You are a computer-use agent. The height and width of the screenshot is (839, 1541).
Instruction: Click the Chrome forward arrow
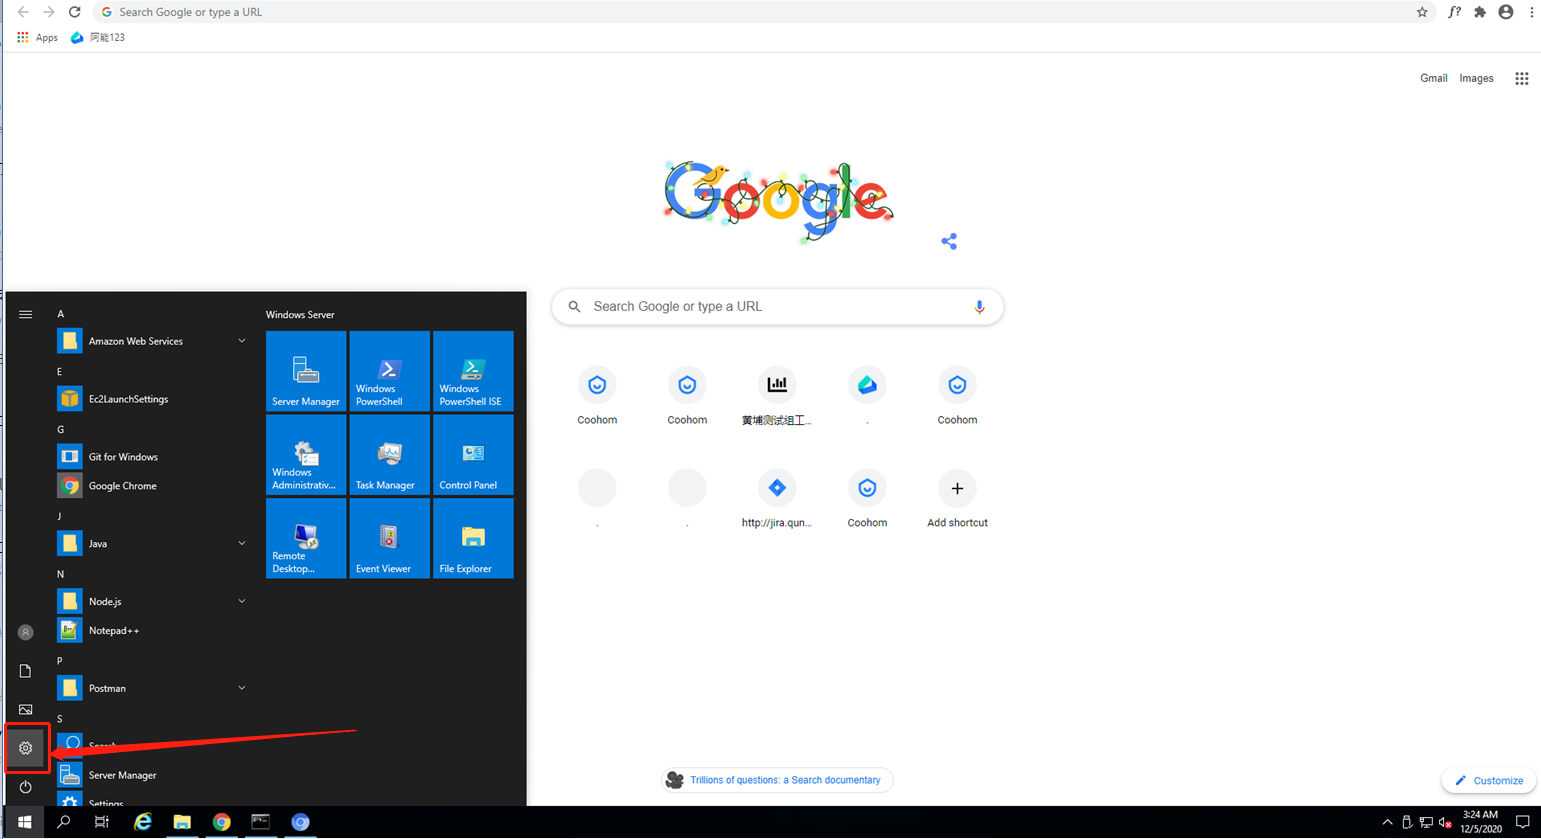click(x=48, y=12)
